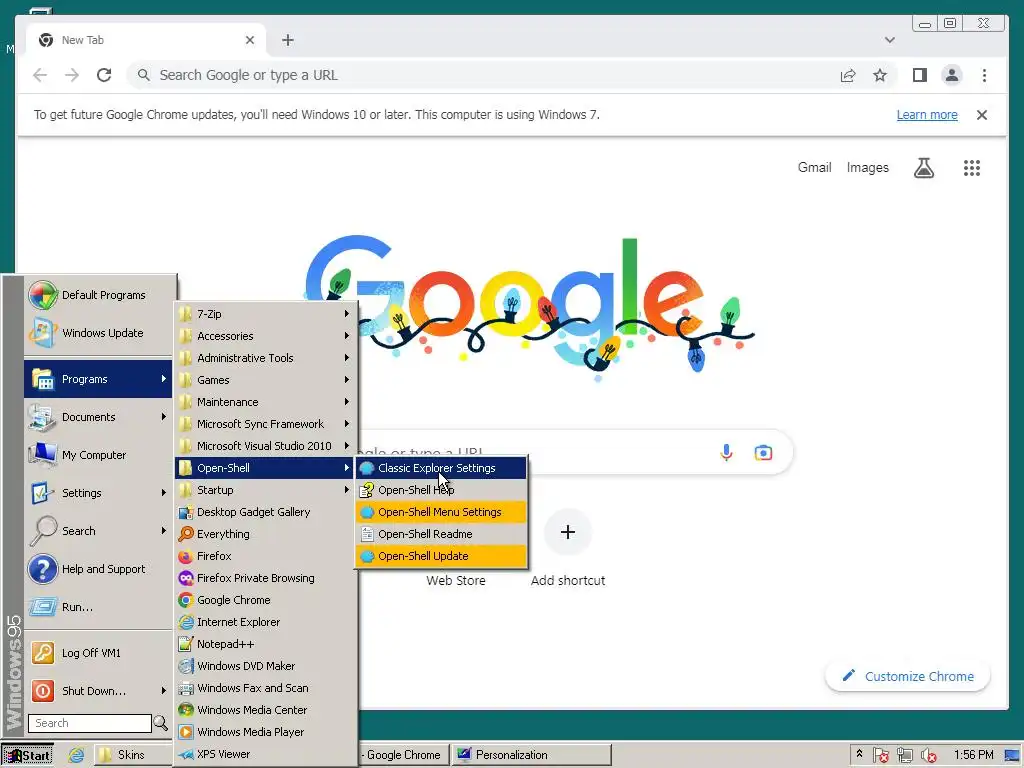This screenshot has width=1024, height=768.
Task: Run Open-Shell Update
Action: [x=441, y=556]
